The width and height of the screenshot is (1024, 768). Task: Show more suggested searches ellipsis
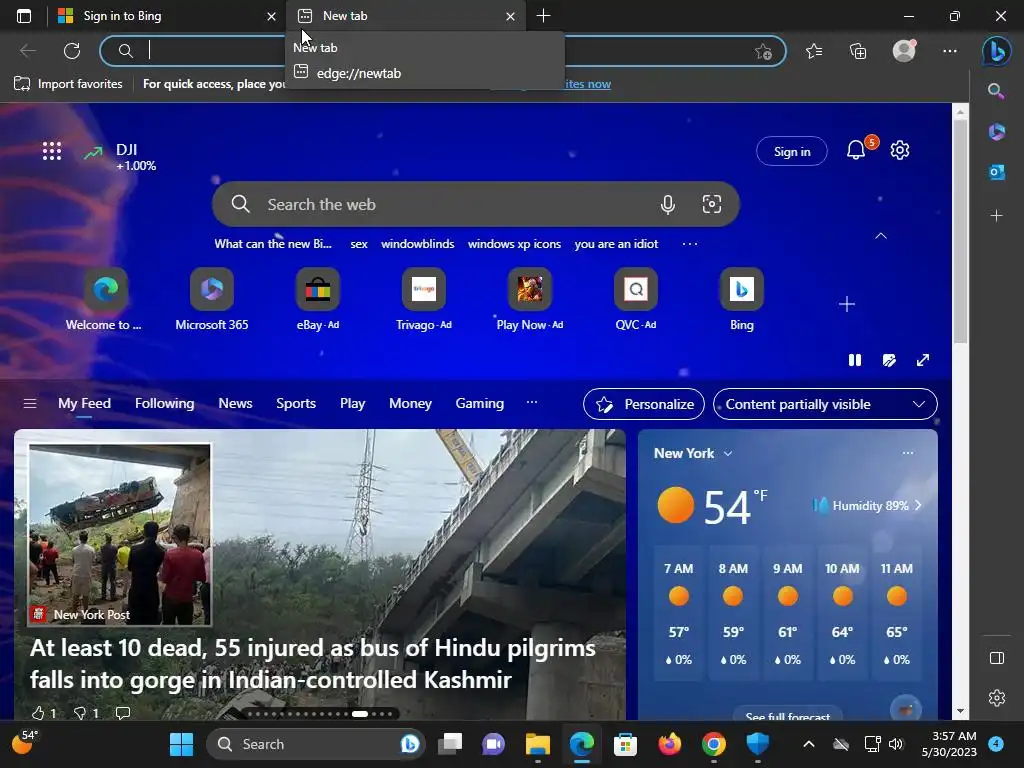(690, 244)
